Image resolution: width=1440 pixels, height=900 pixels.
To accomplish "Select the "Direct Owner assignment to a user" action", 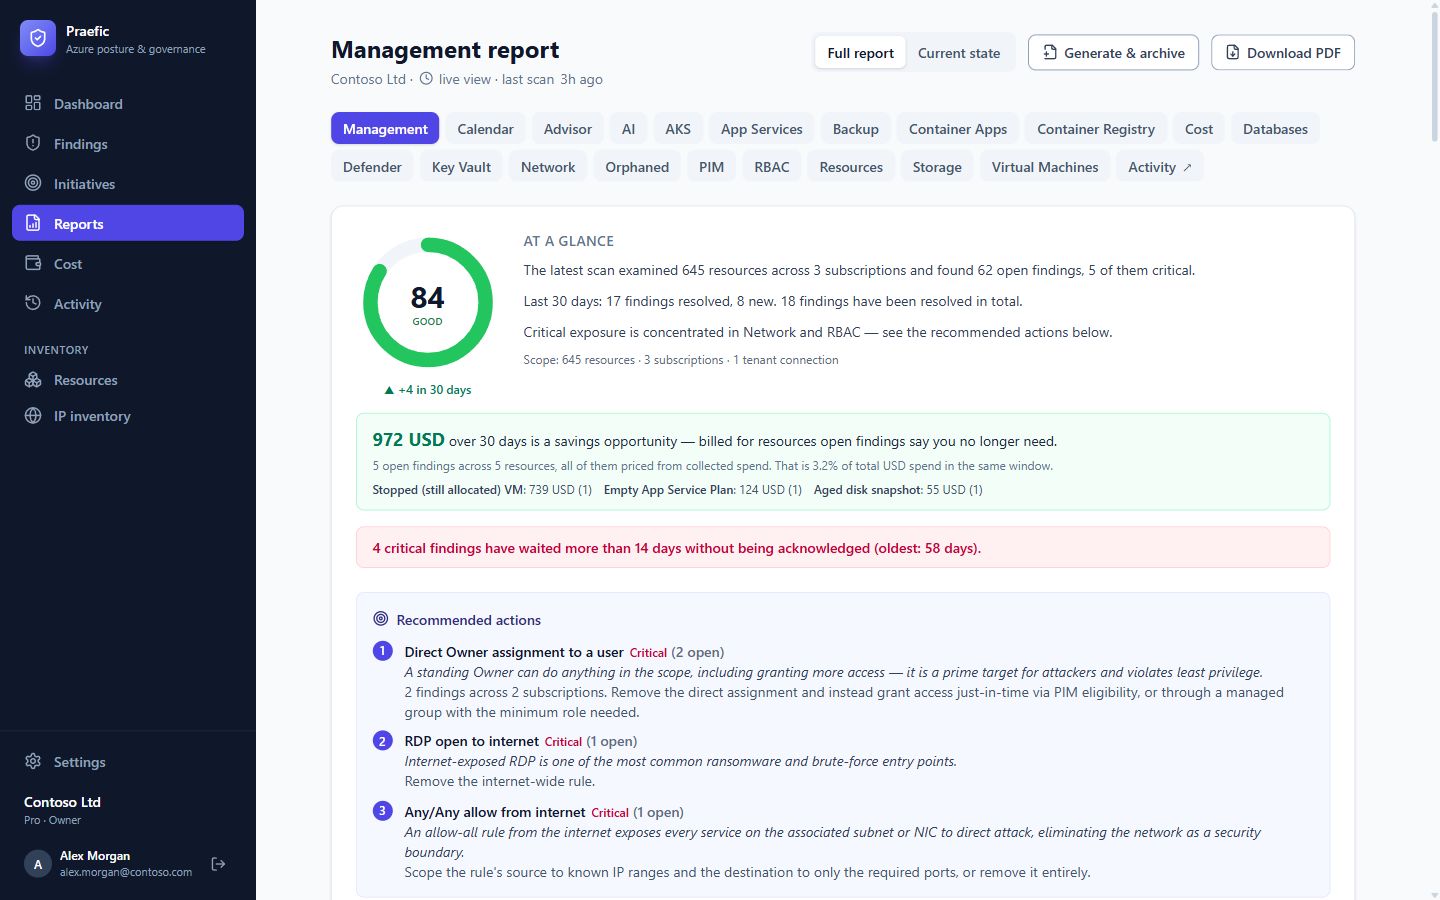I will click(x=514, y=652).
